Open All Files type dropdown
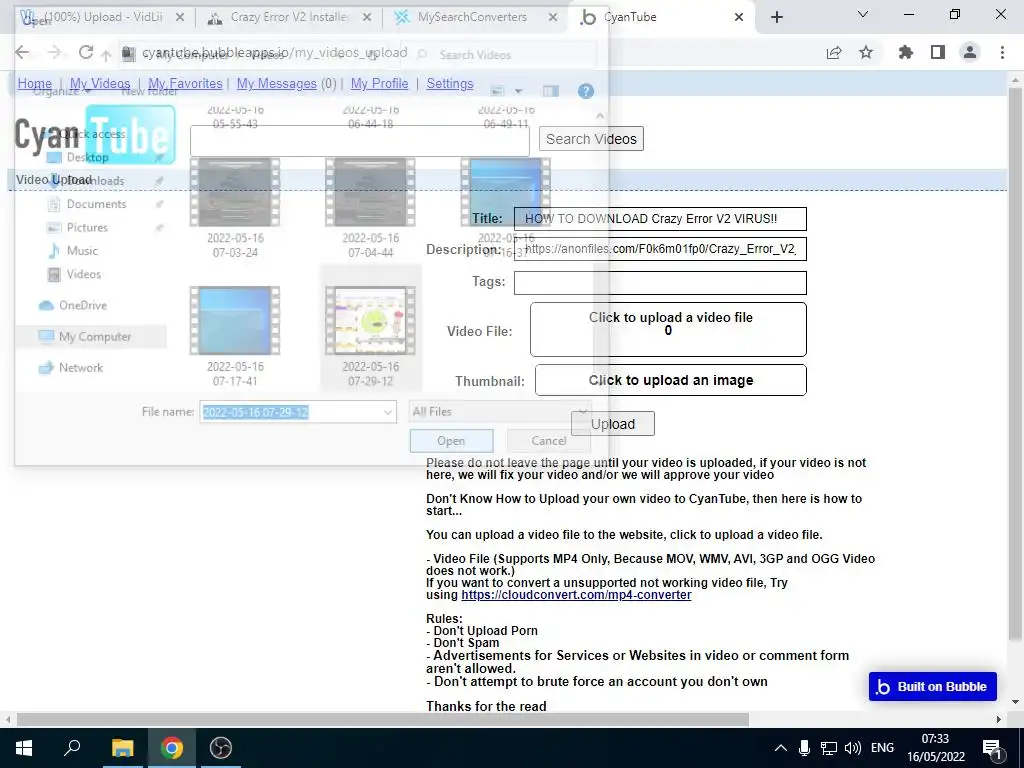Screen dimensions: 1024x768 [x=499, y=411]
